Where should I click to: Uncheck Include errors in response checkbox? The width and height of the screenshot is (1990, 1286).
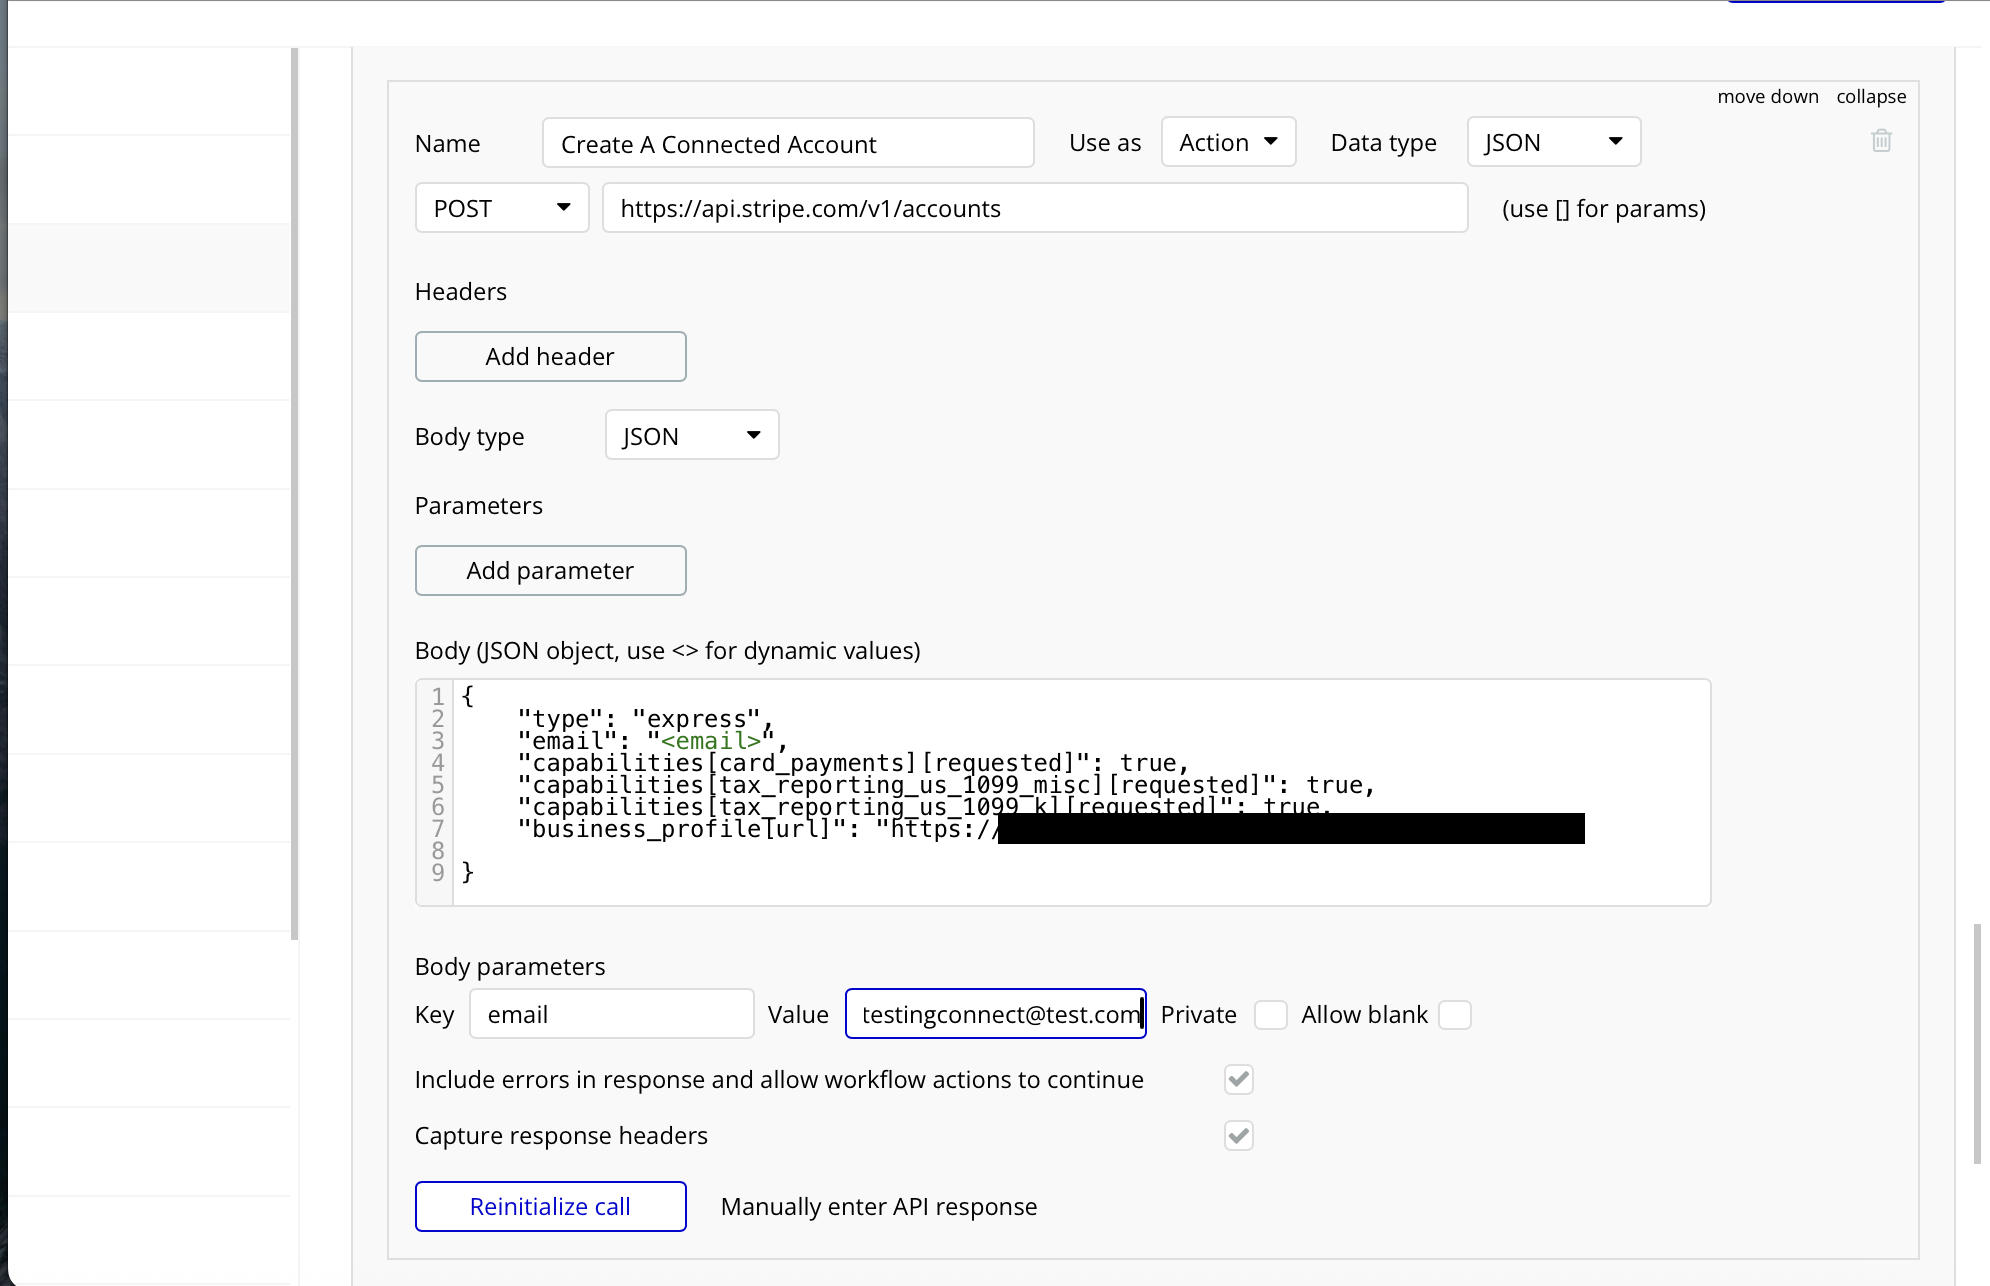pos(1238,1079)
